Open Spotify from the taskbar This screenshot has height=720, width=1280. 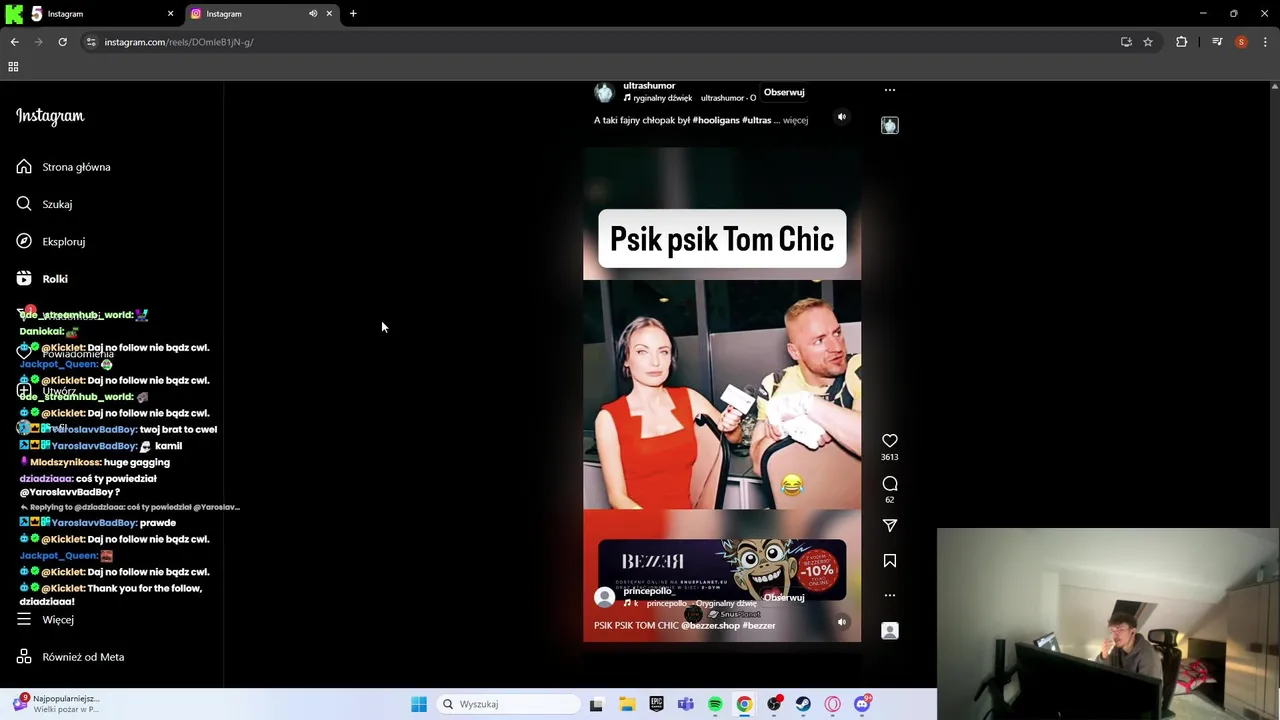click(x=715, y=704)
